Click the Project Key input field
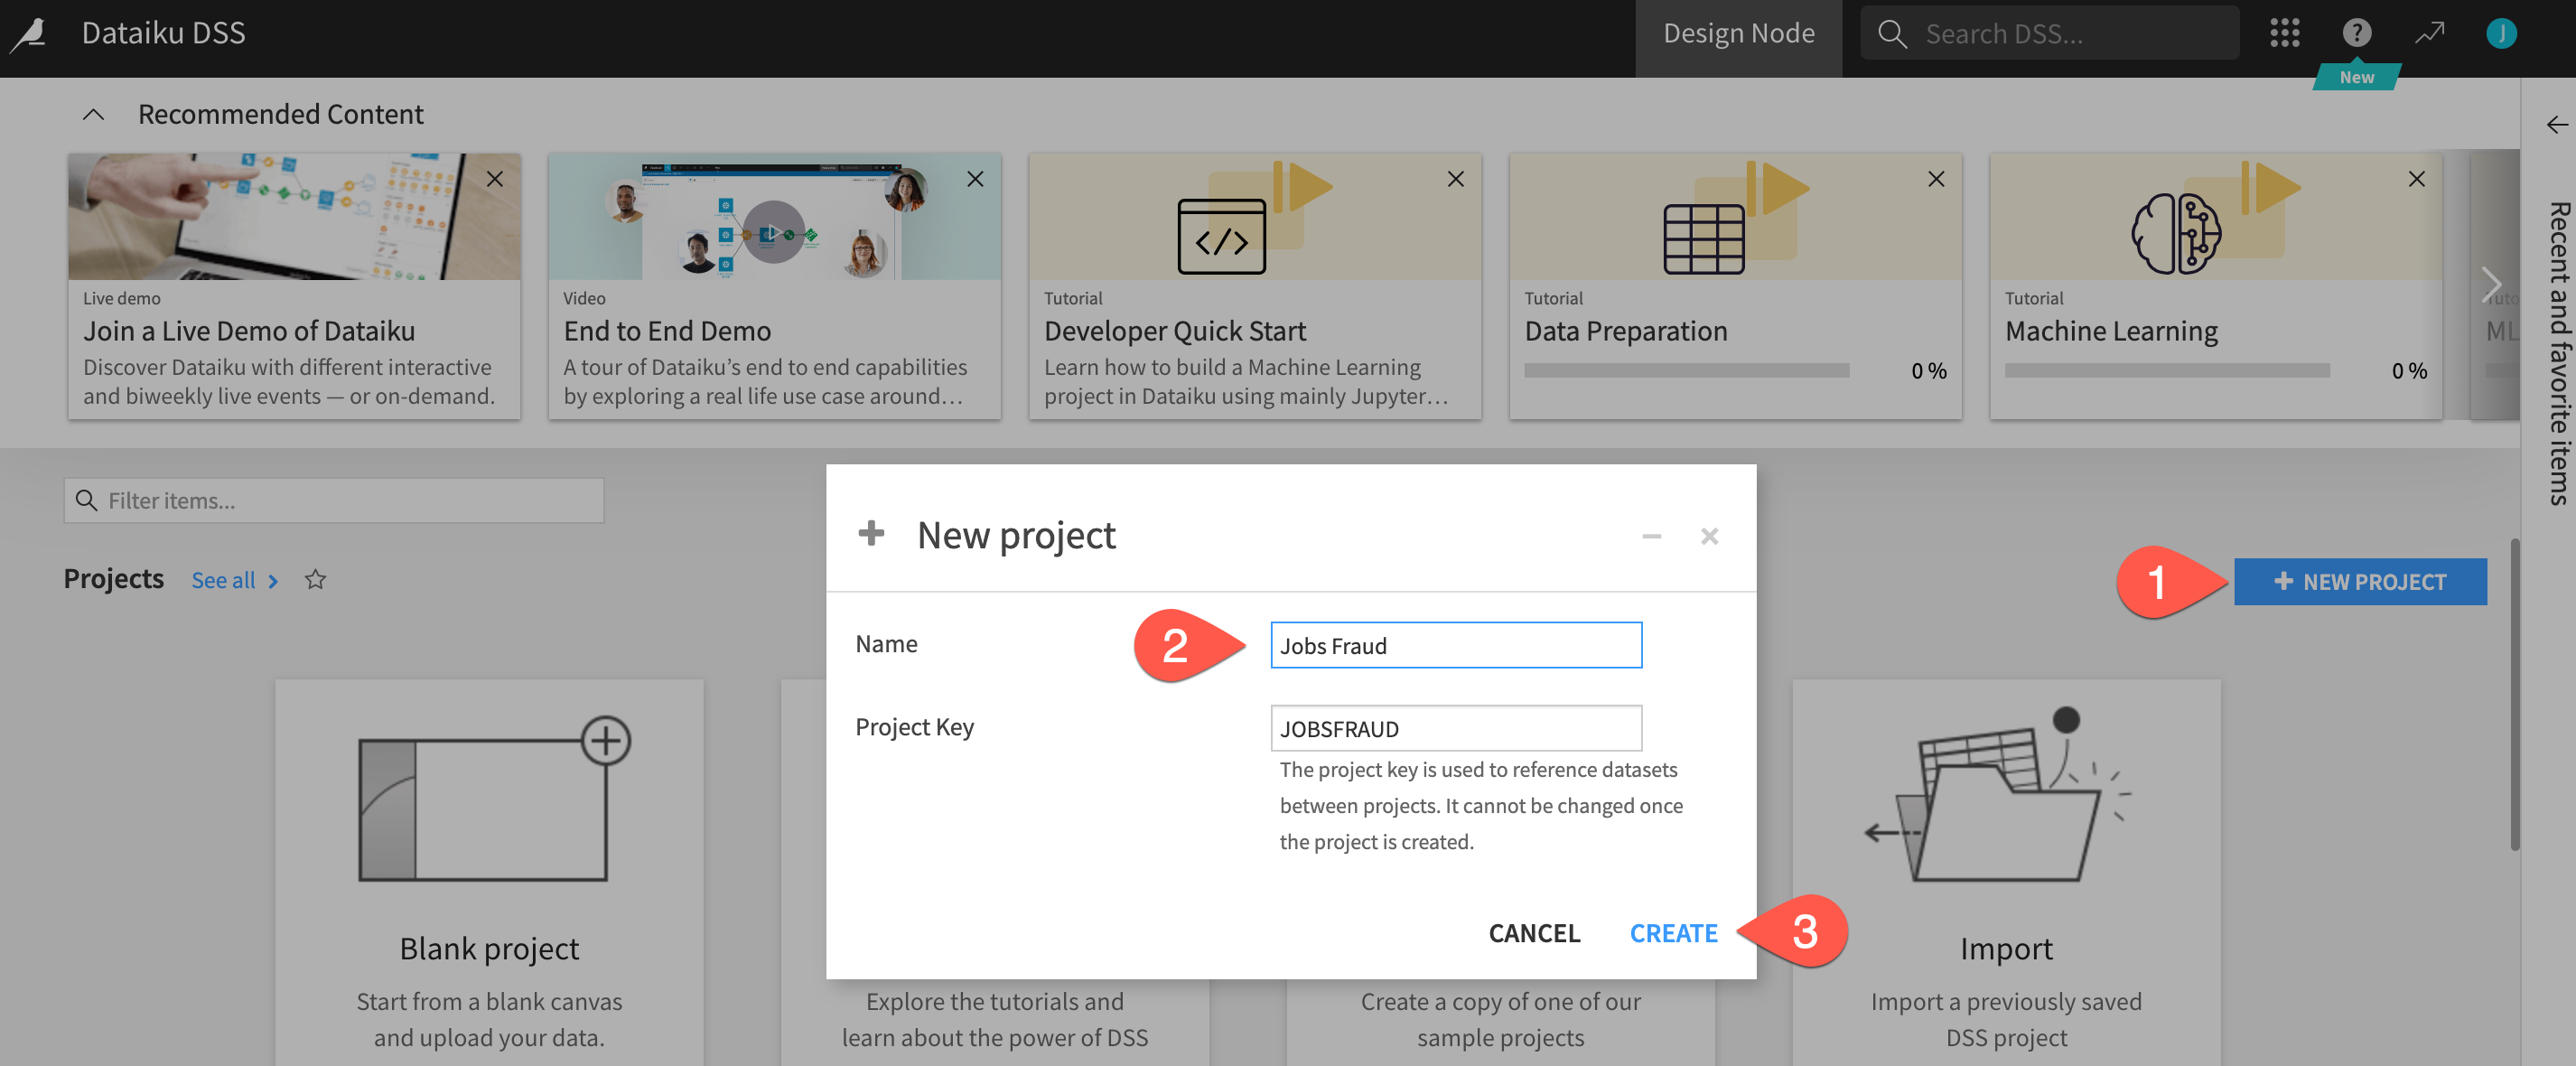This screenshot has height=1066, width=2576. tap(1455, 729)
